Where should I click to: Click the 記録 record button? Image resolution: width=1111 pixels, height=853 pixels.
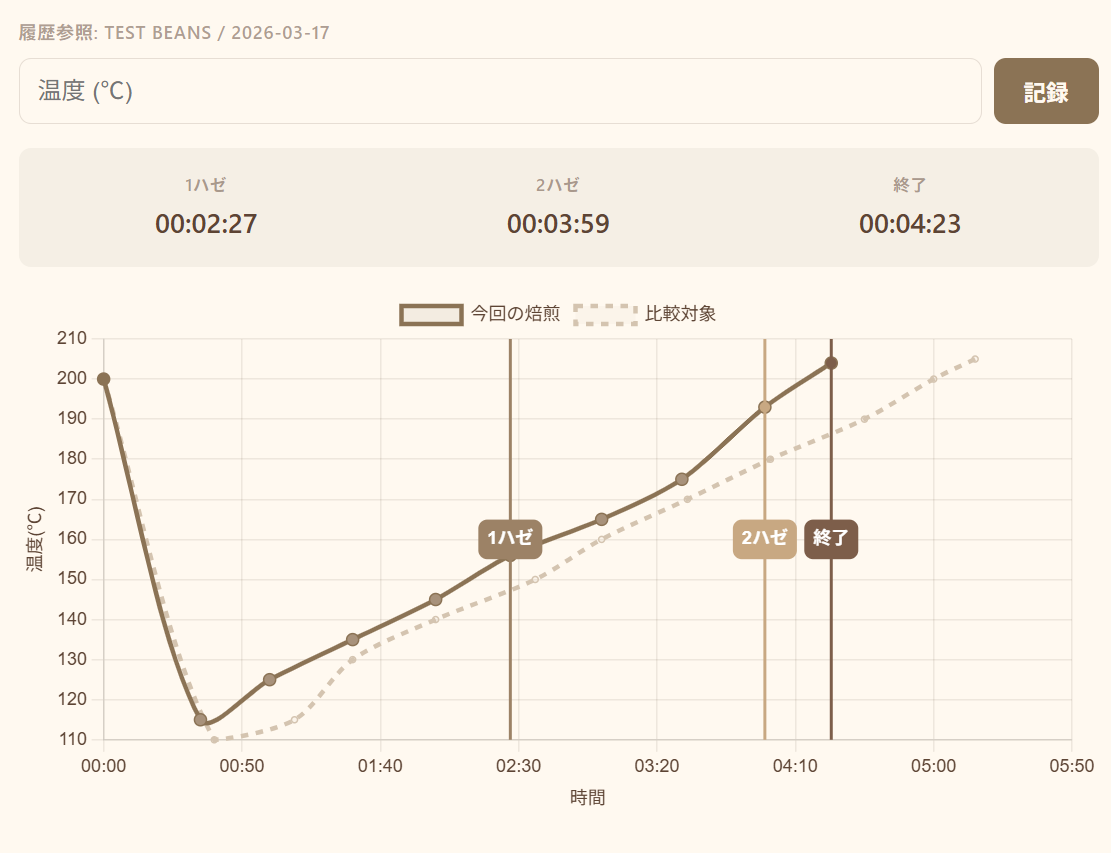tap(1046, 91)
